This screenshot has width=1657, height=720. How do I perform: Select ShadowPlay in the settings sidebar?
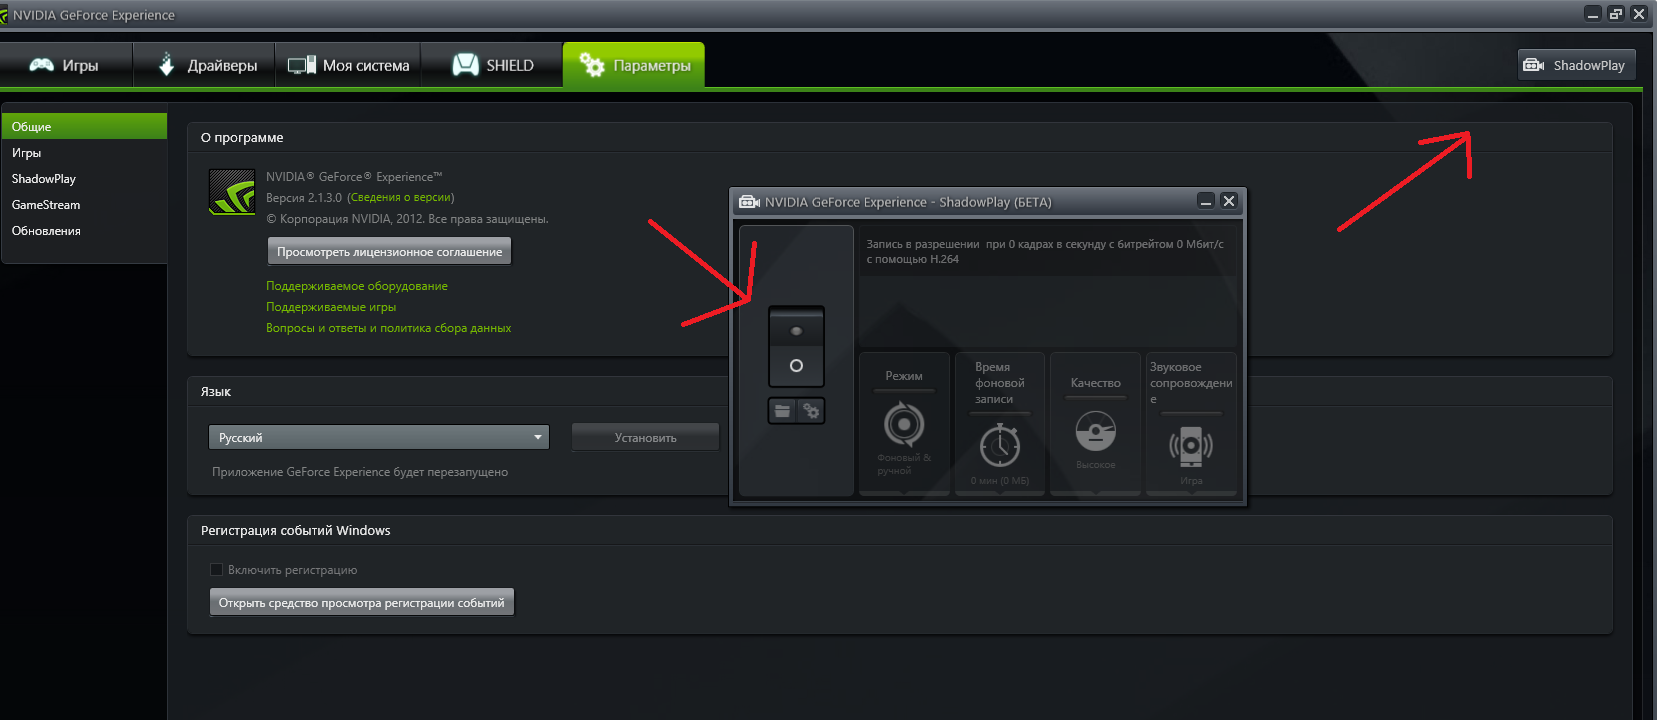(84, 179)
